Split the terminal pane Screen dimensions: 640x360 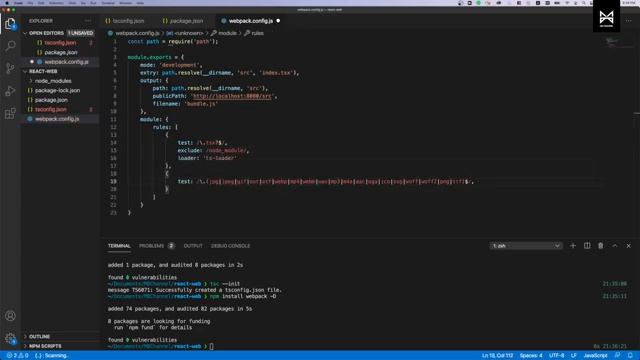click(587, 246)
